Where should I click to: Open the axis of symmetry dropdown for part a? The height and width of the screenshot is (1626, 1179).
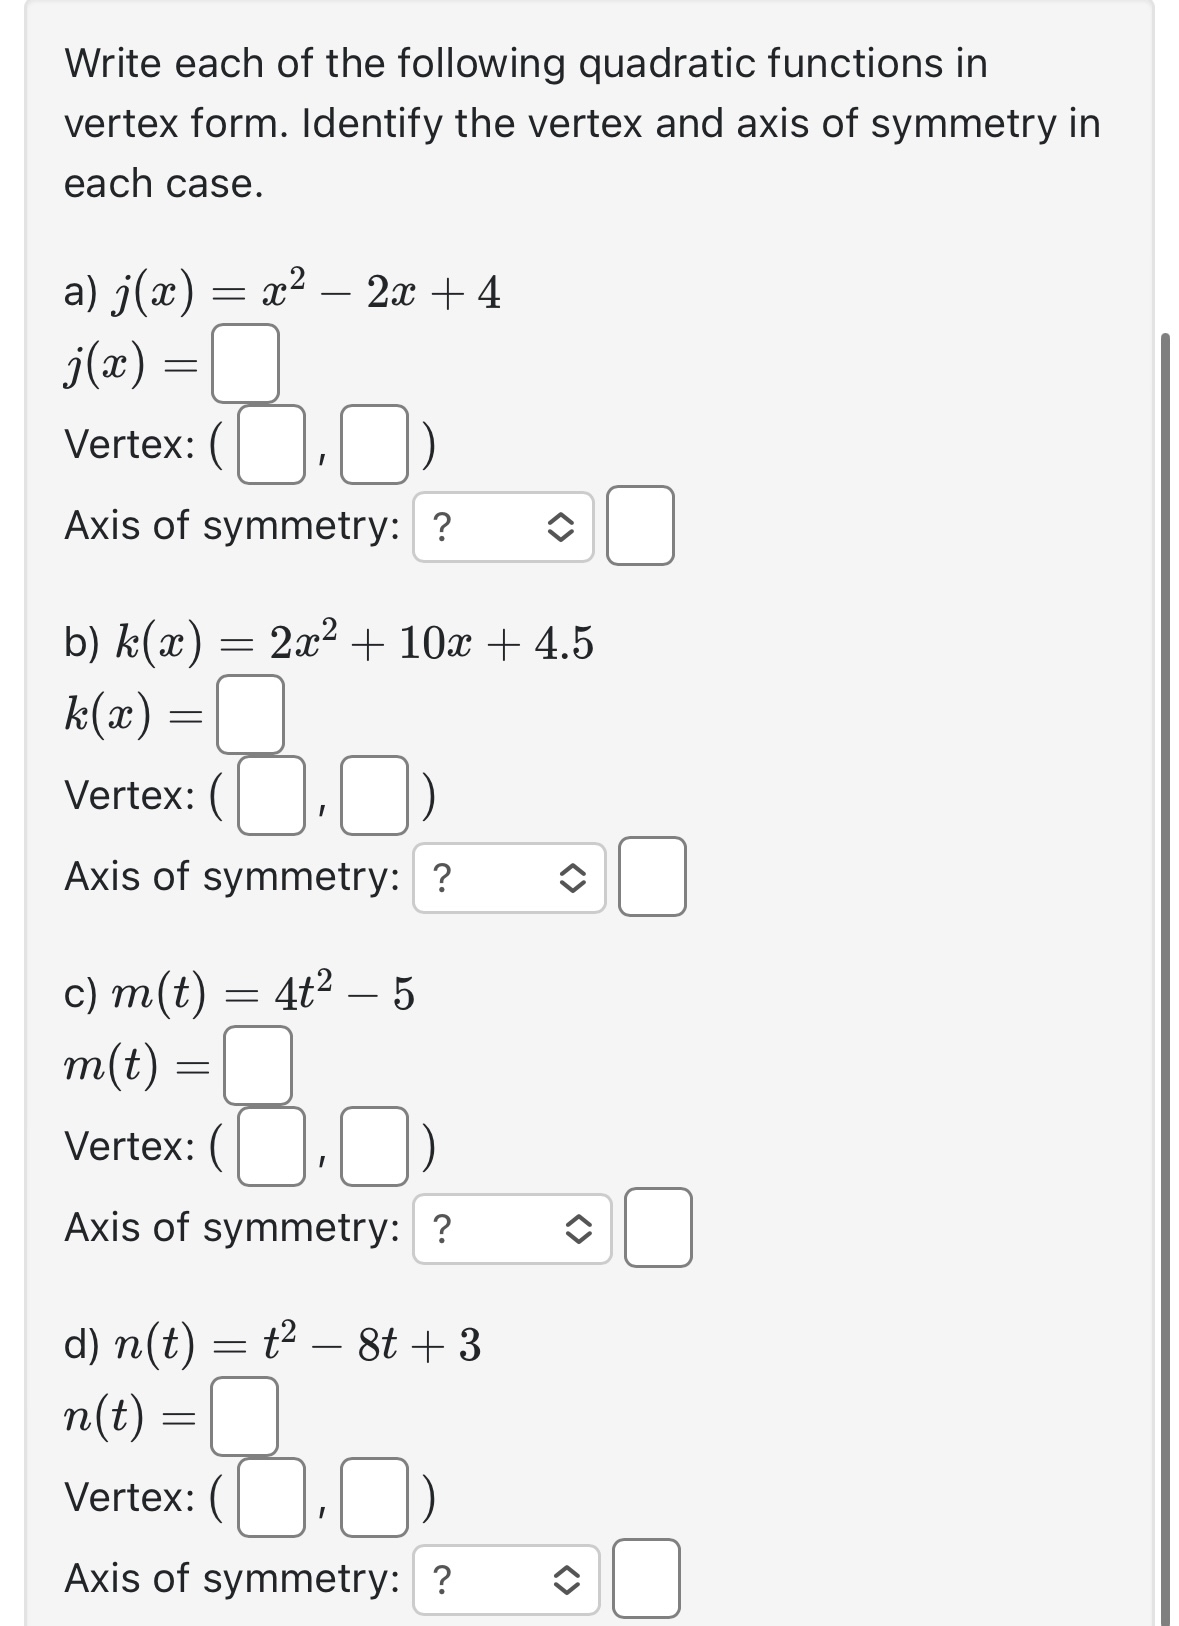pos(505,527)
